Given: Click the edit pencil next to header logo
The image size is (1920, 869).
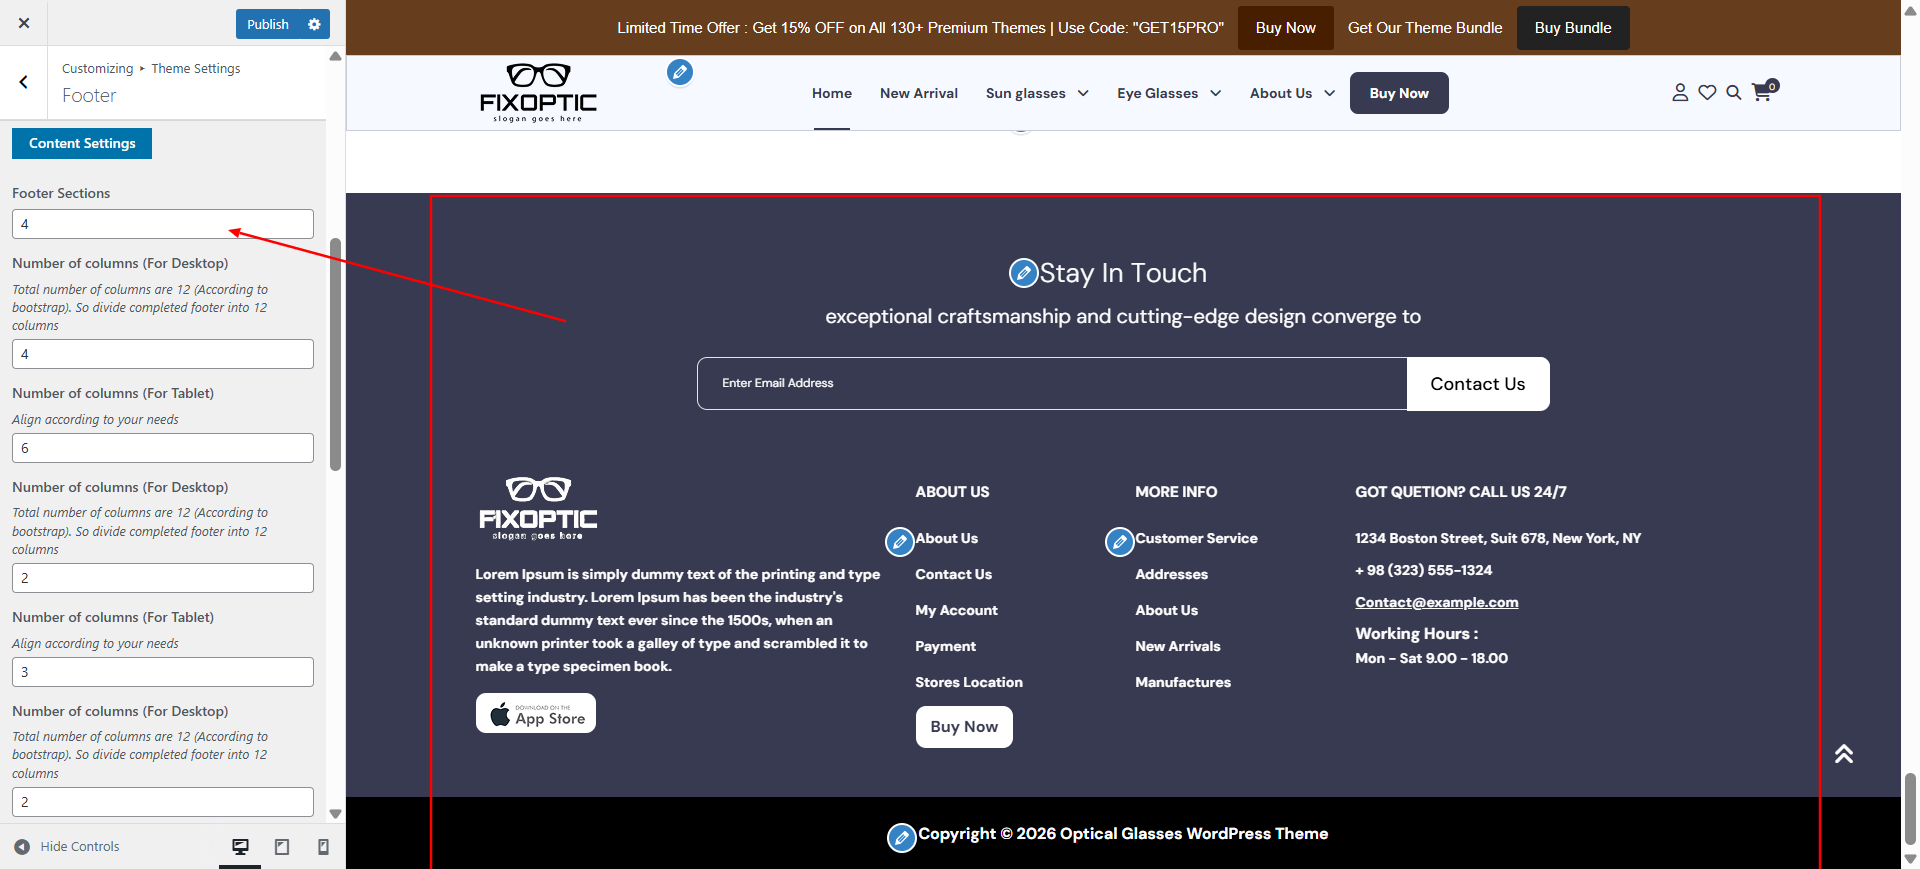Looking at the screenshot, I should point(680,72).
